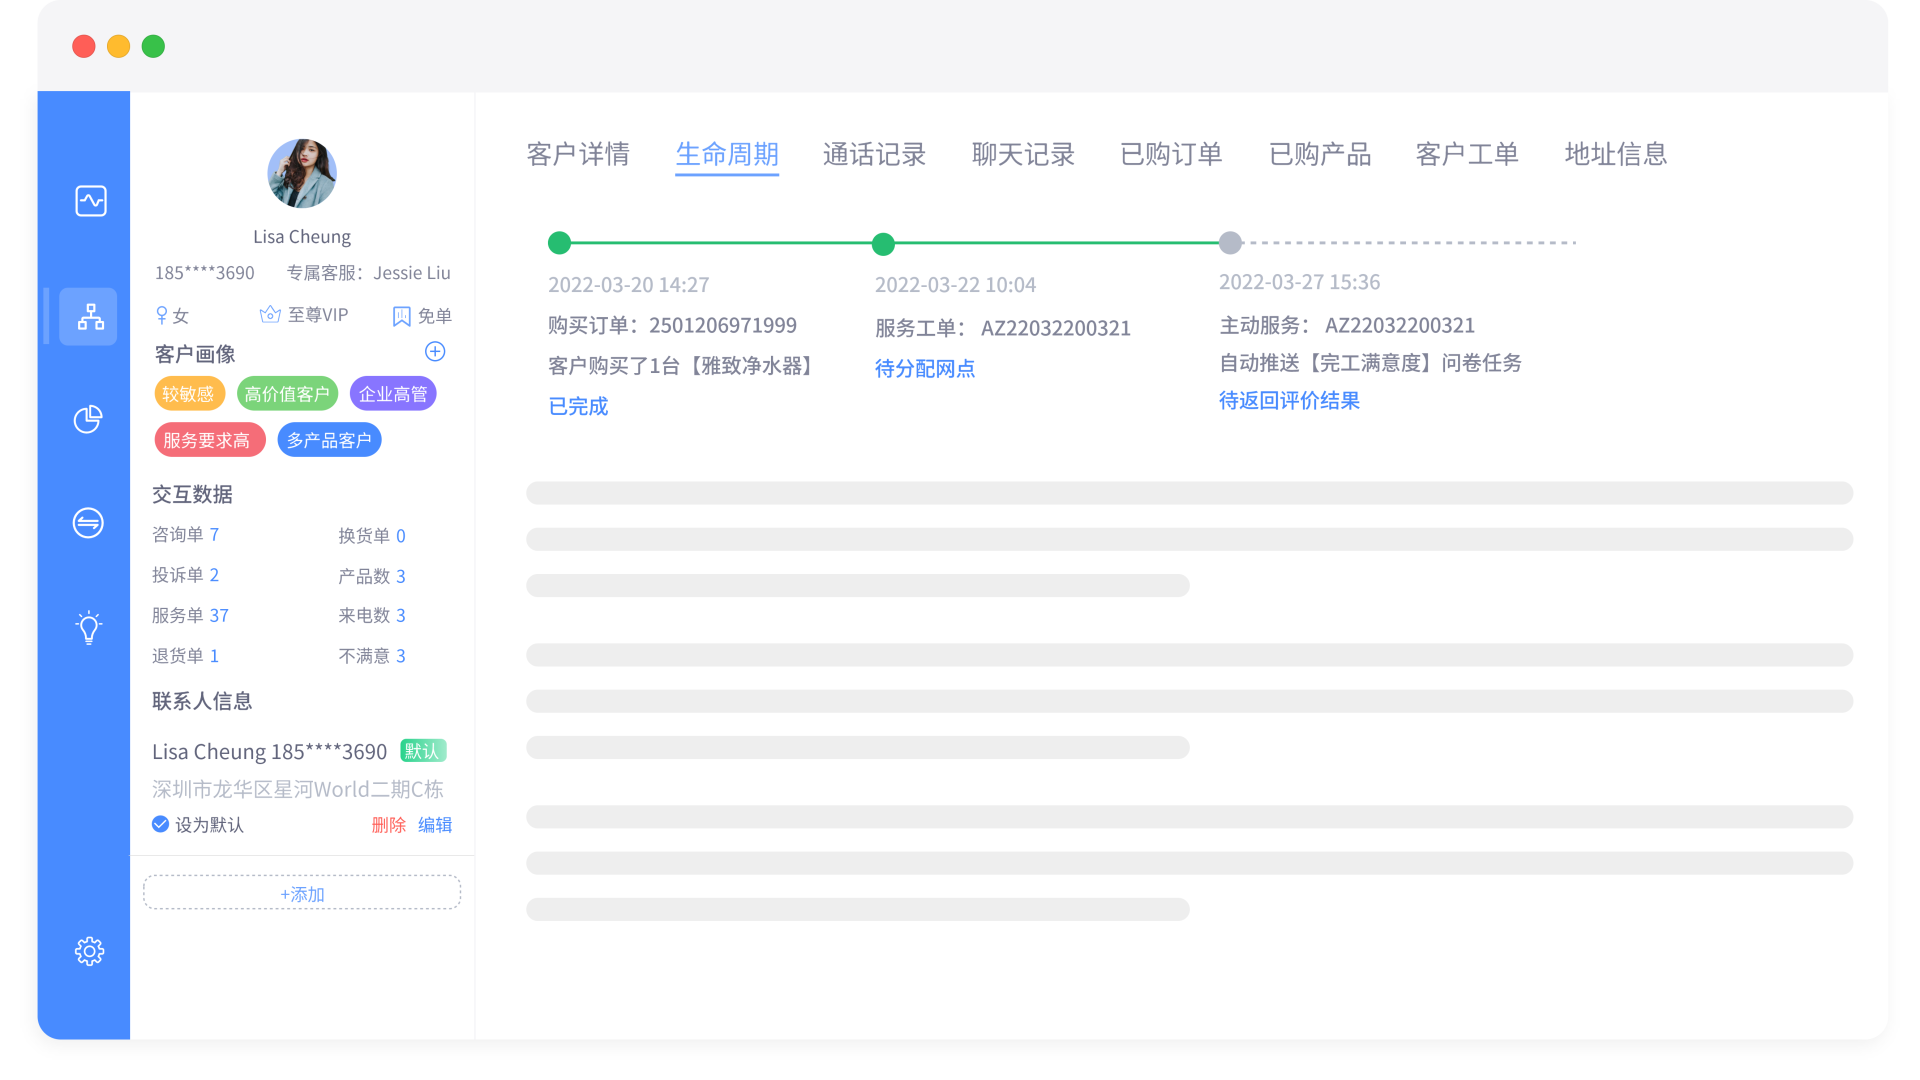Viewport: 1920px width, 1080px height.
Task: Click the green 高价值客户 tag
Action: pyautogui.click(x=287, y=394)
